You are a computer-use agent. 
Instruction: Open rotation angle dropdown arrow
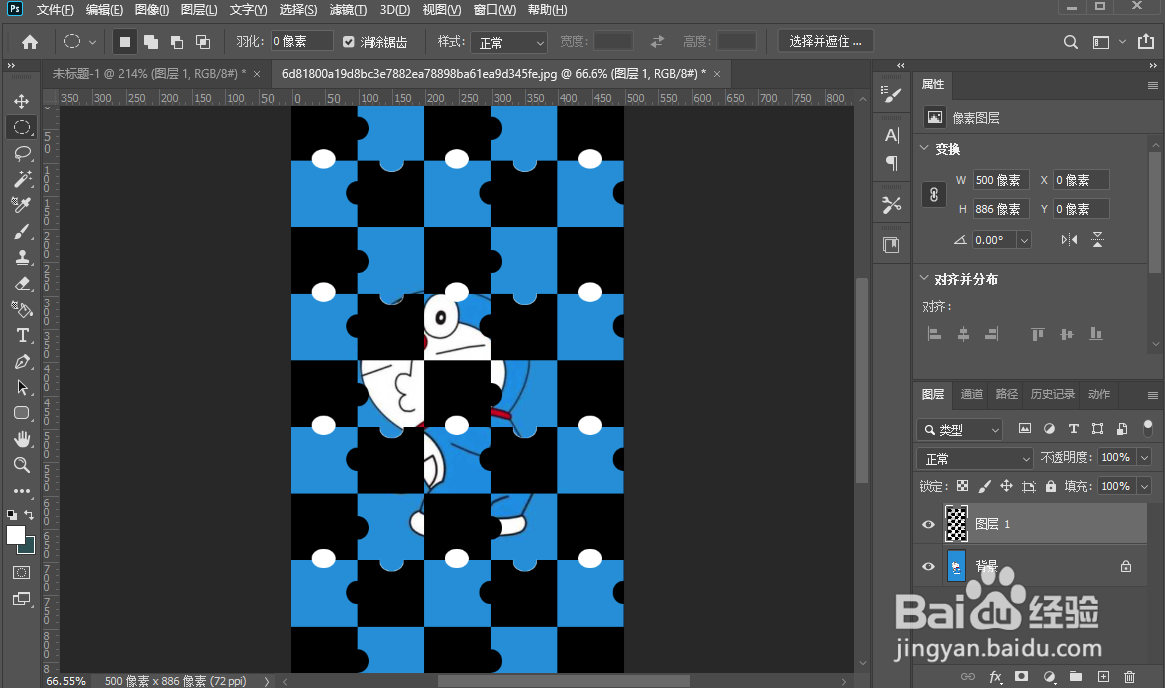pos(1024,240)
